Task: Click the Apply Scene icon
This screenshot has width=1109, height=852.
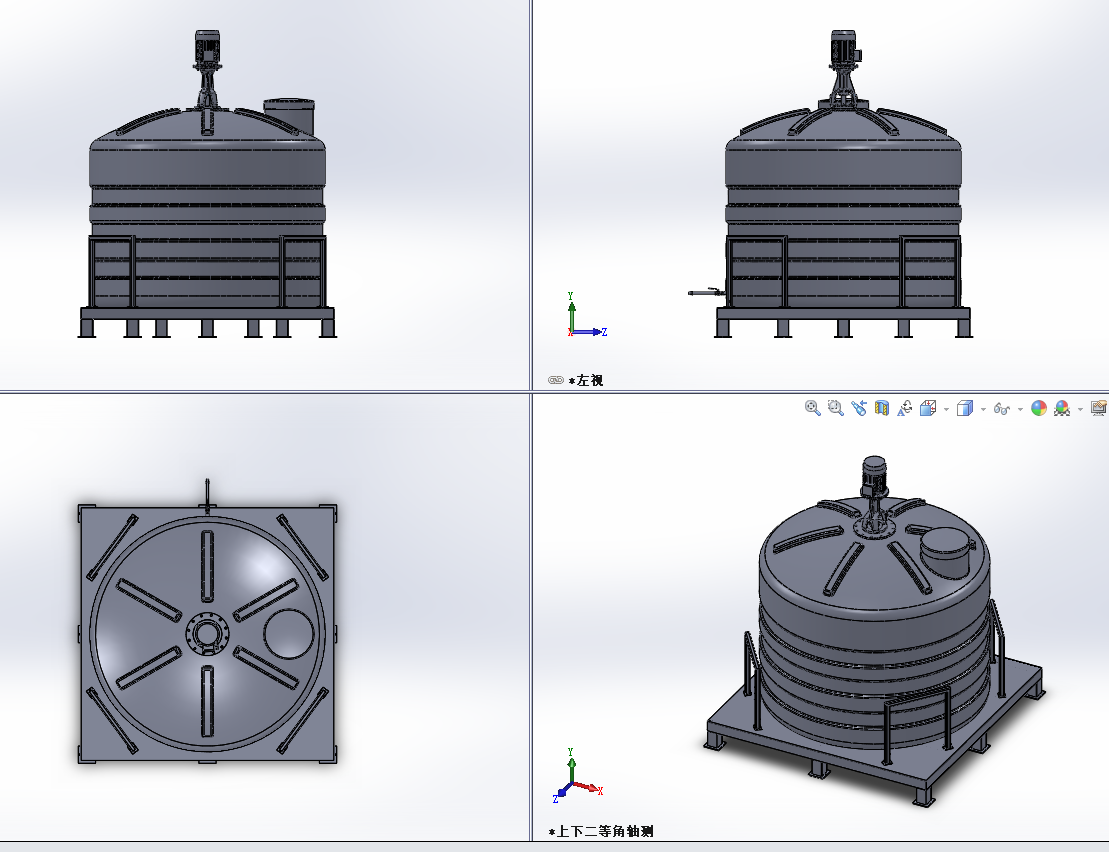Action: (1062, 408)
